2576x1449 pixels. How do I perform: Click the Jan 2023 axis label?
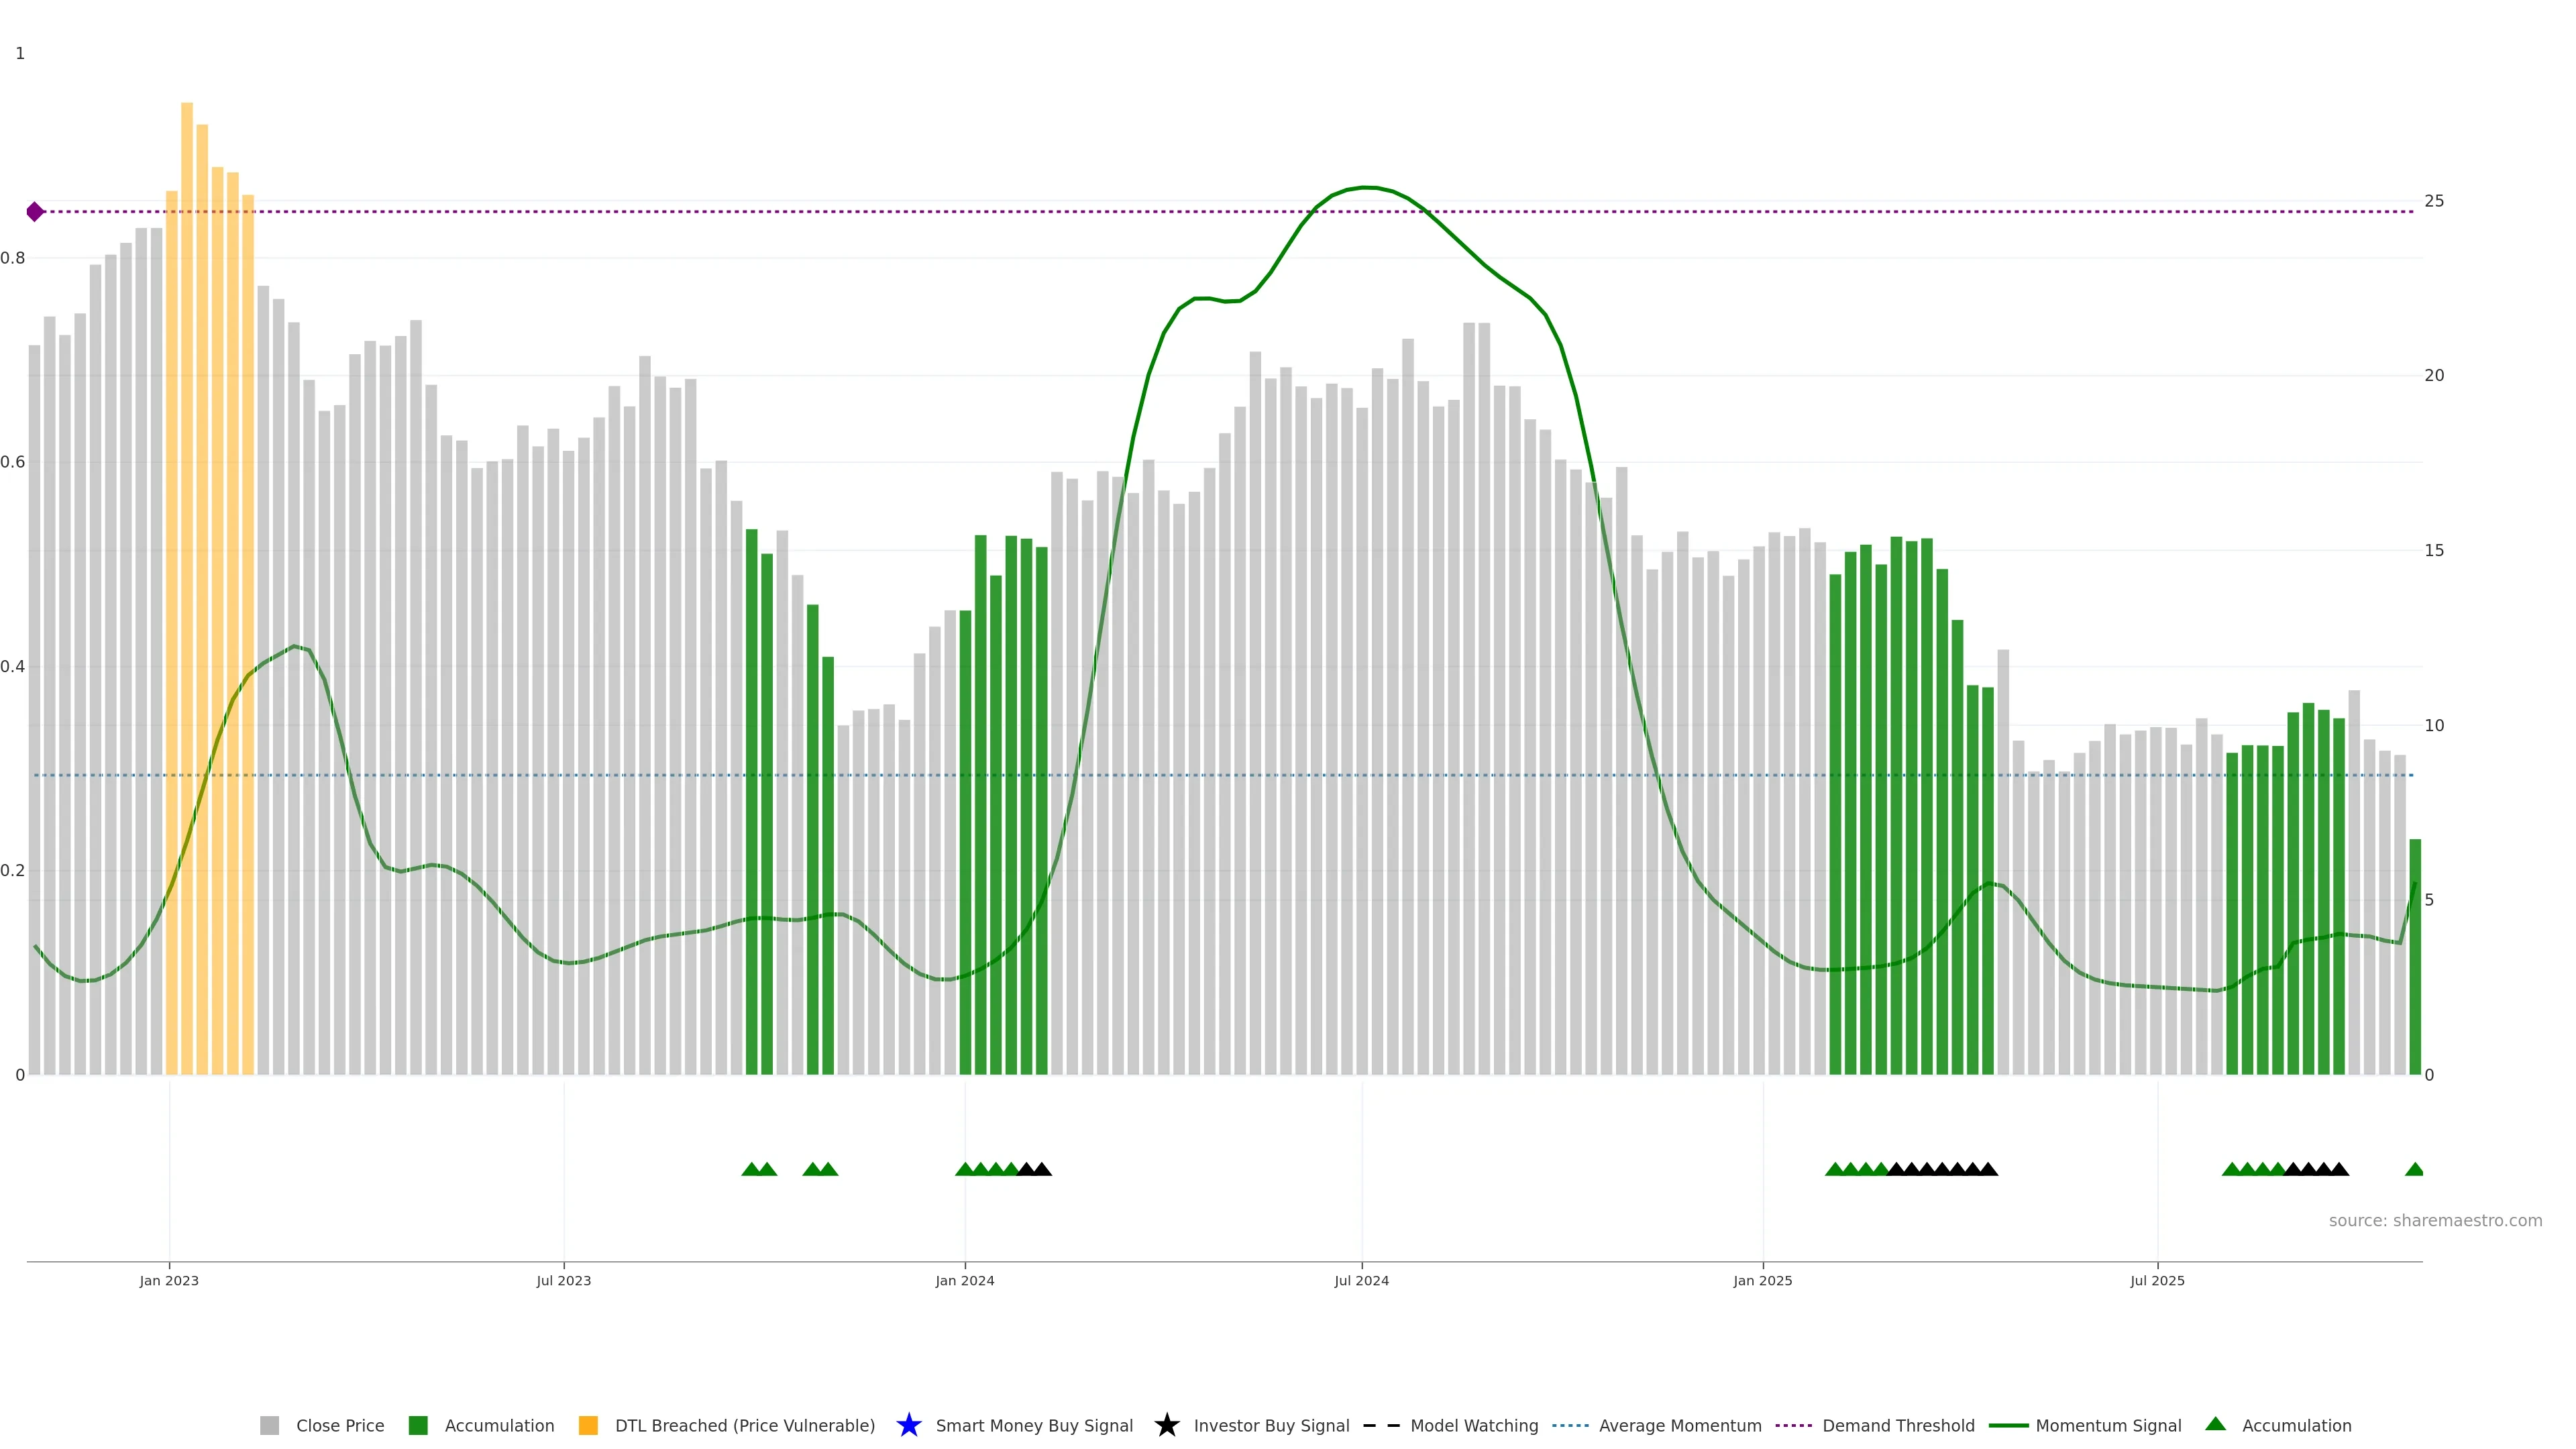pyautogui.click(x=169, y=1280)
